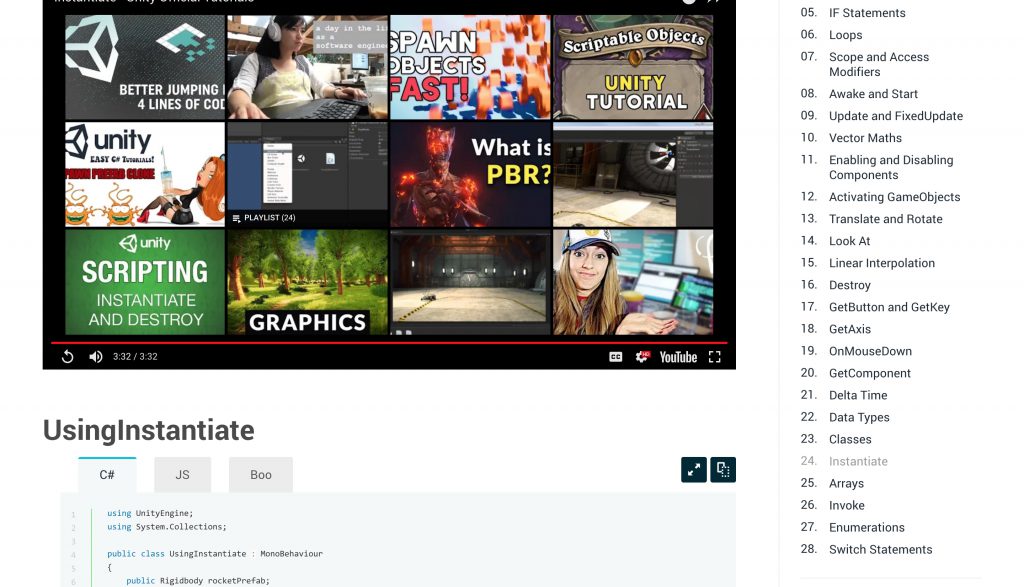
Task: Open the 'Easy C# Tutorials' unity video
Action: 145,174
